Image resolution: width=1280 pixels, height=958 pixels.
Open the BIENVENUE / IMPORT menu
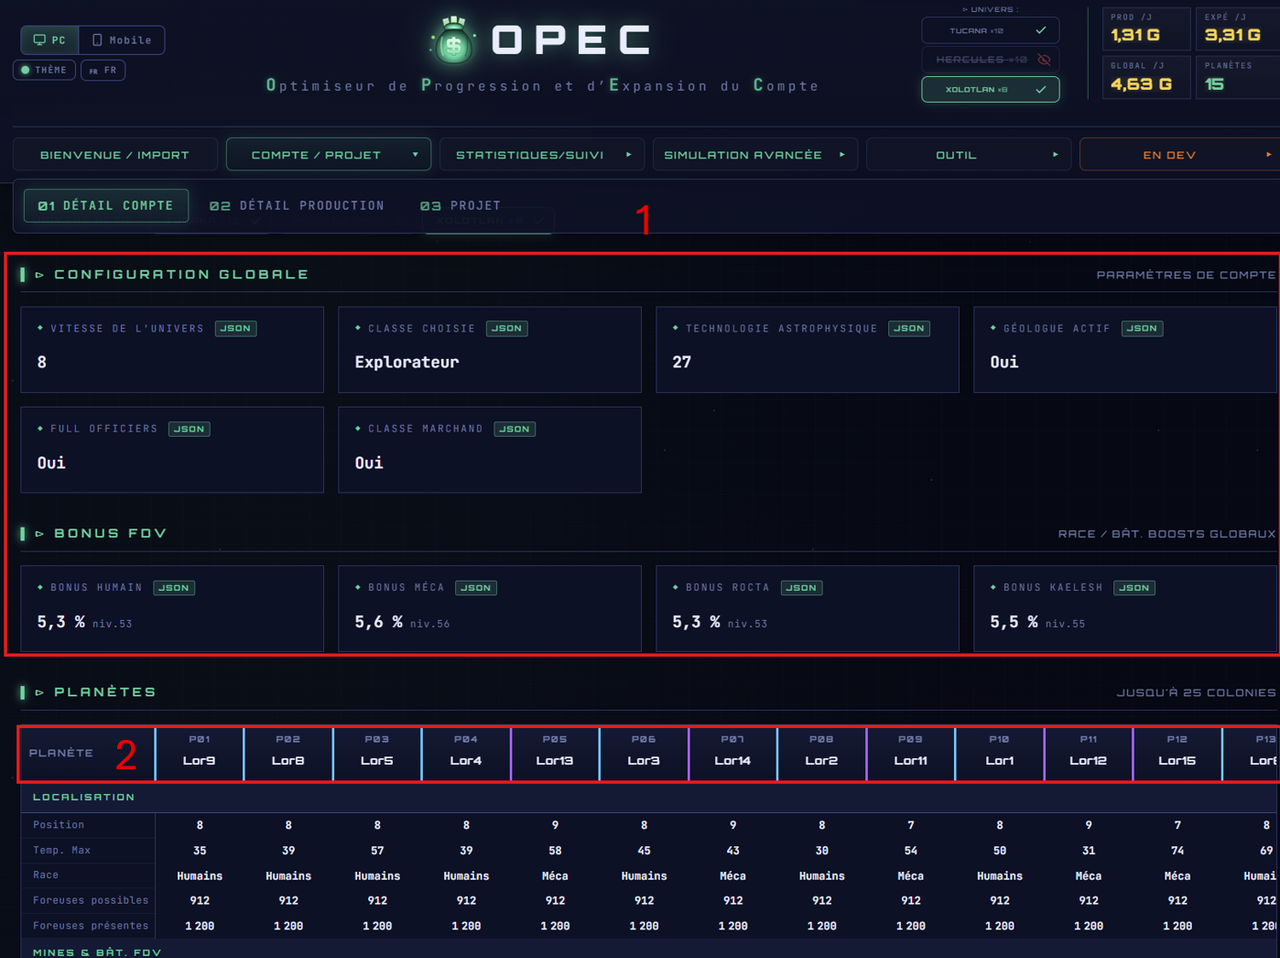click(x=115, y=155)
